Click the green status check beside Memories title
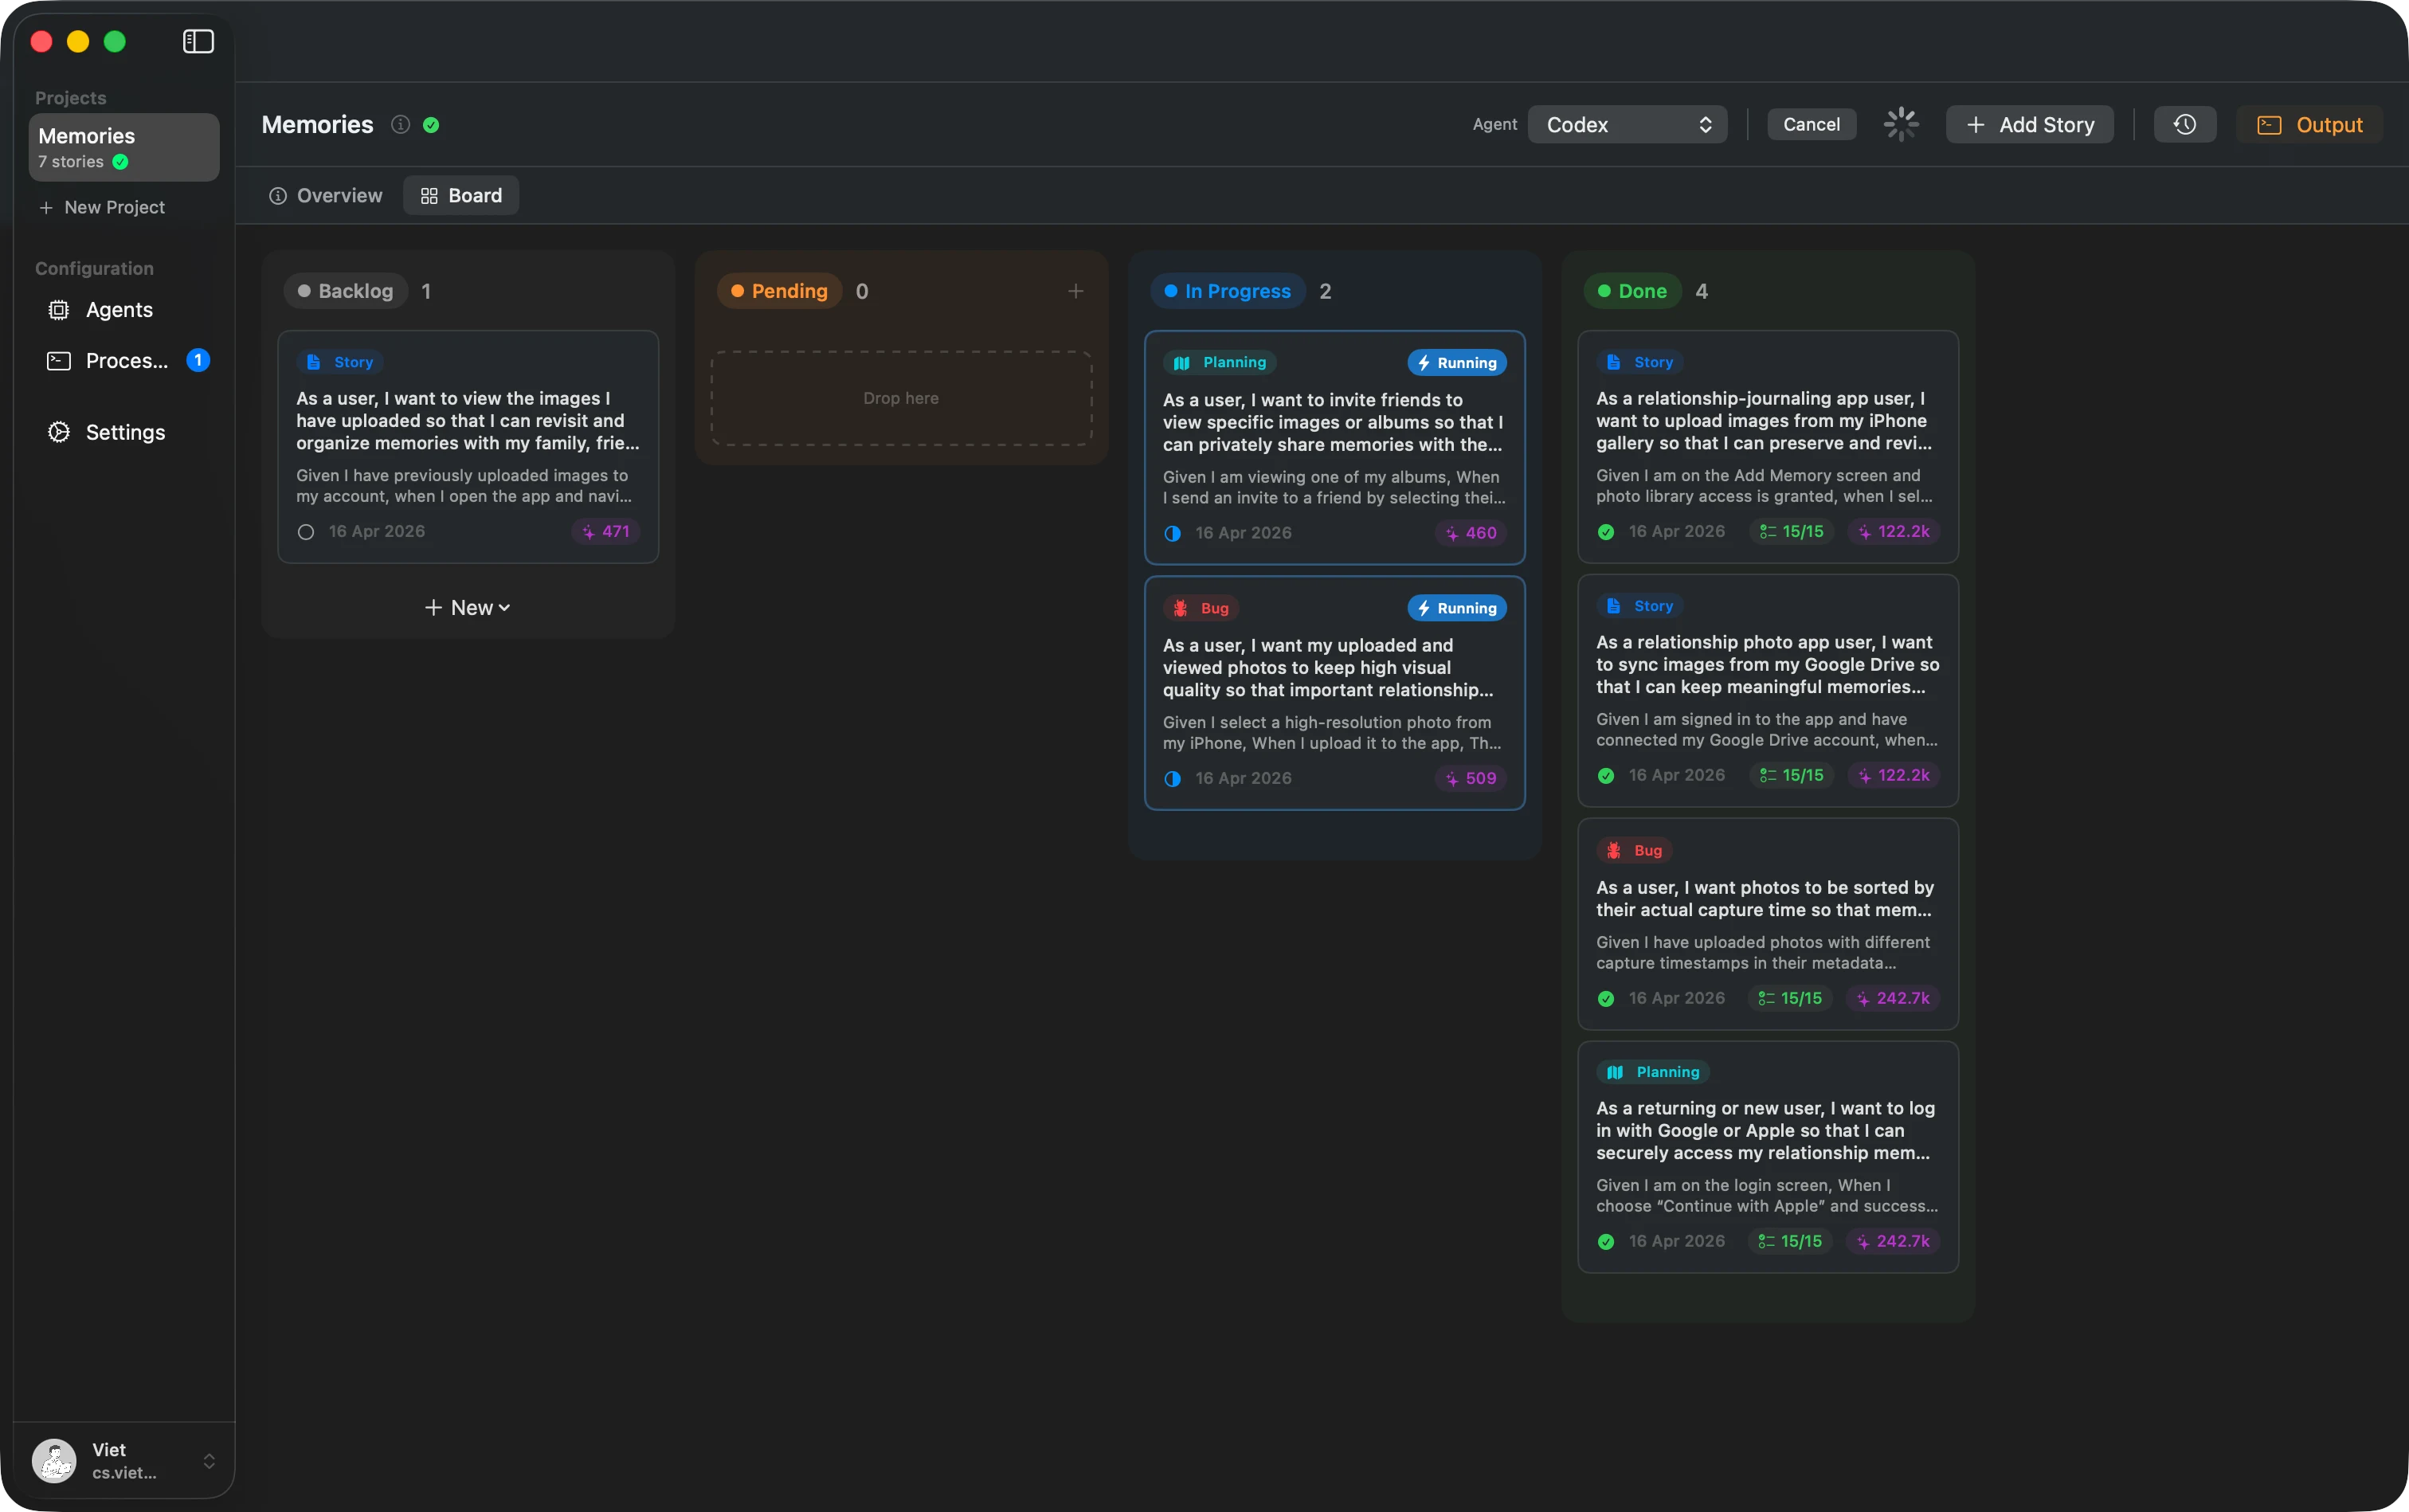Viewport: 2409px width, 1512px height. pyautogui.click(x=431, y=125)
